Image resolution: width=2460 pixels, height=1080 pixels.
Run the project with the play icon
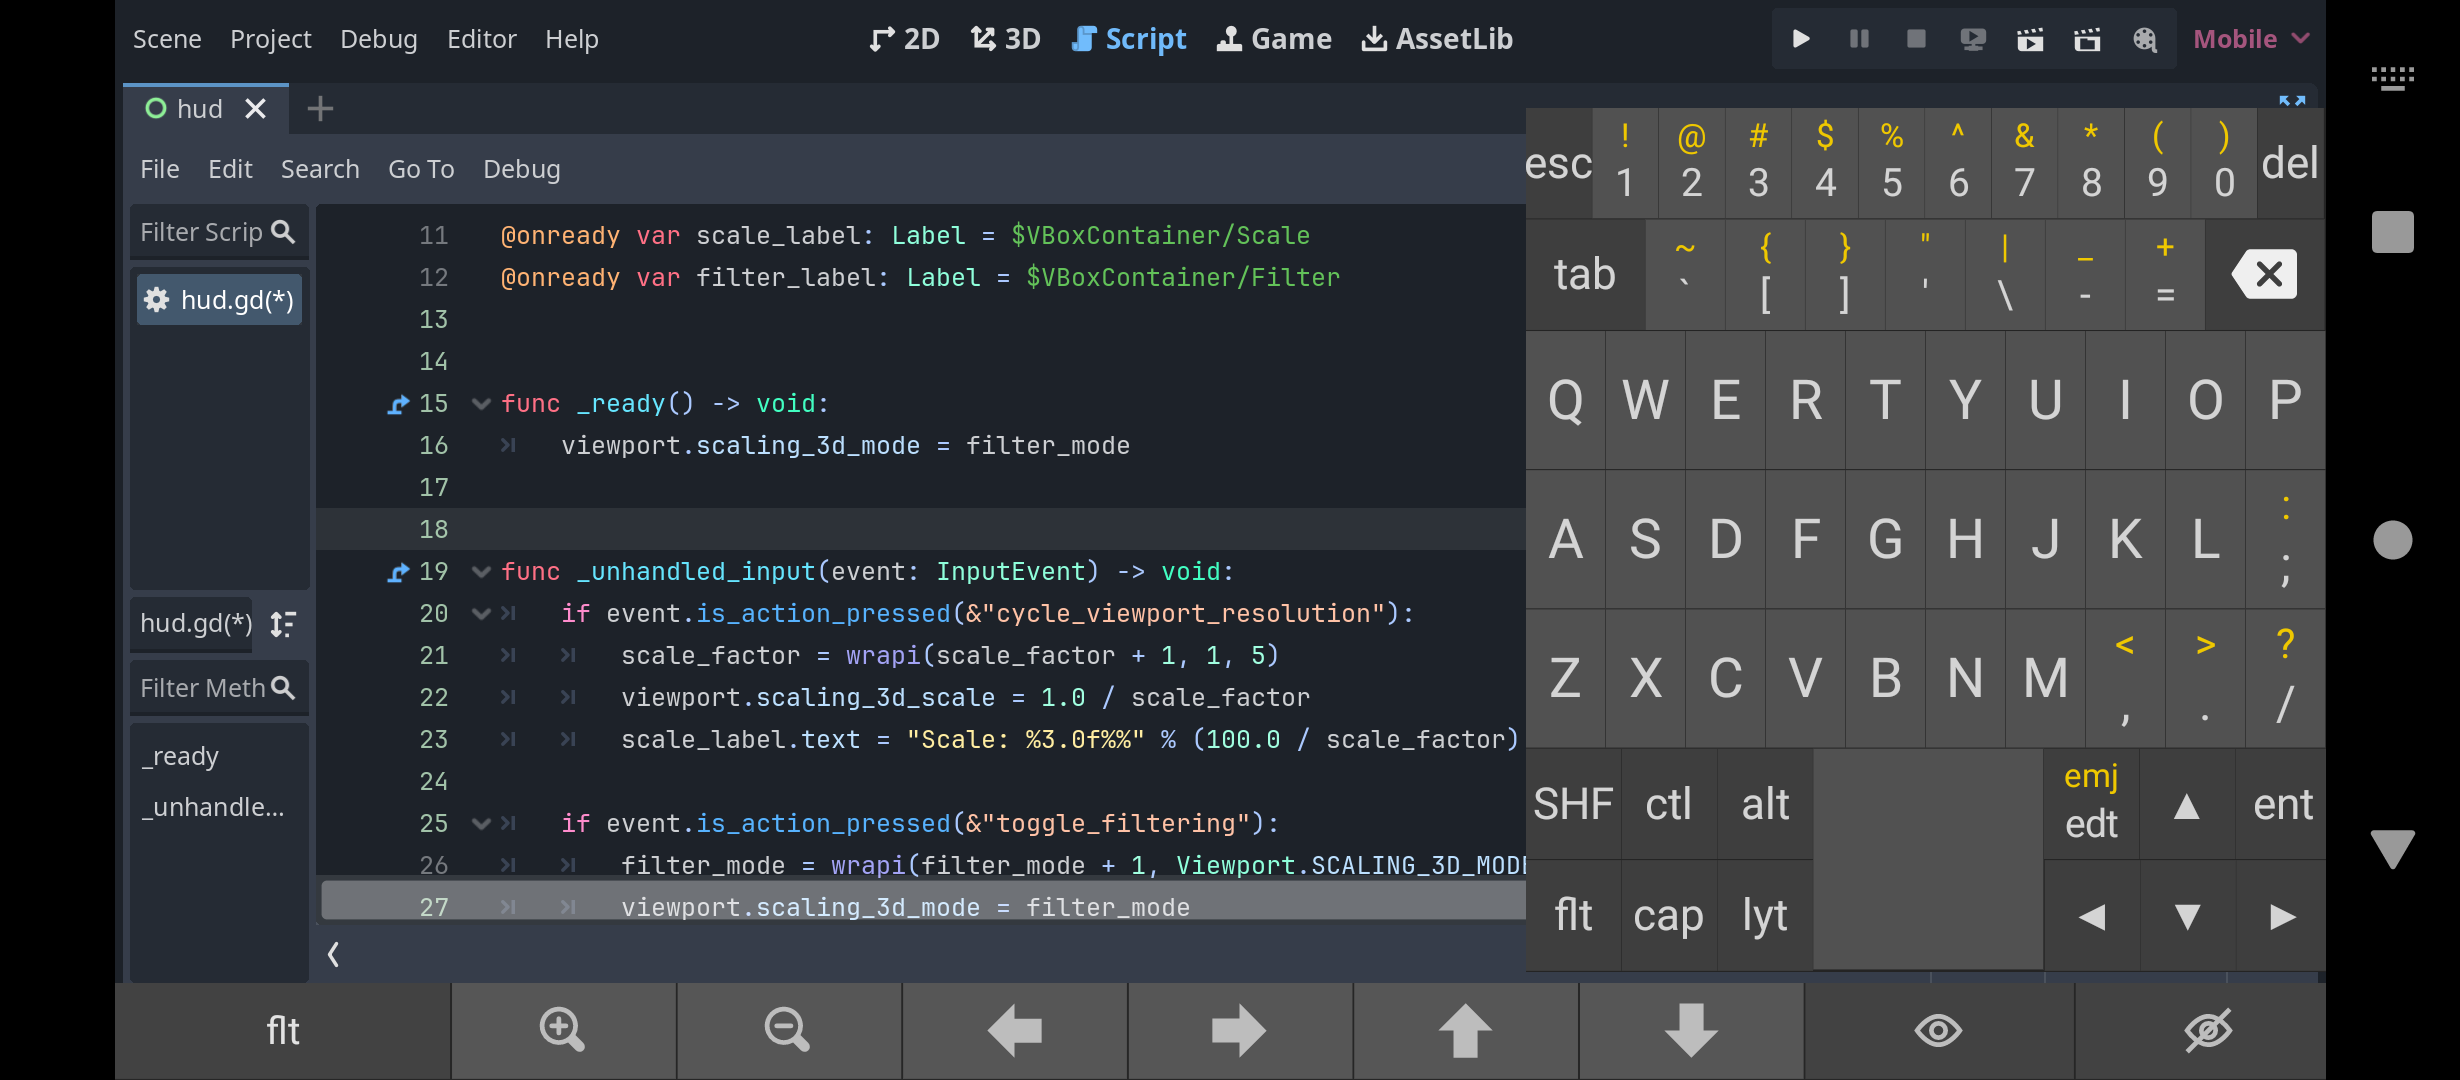[1801, 39]
